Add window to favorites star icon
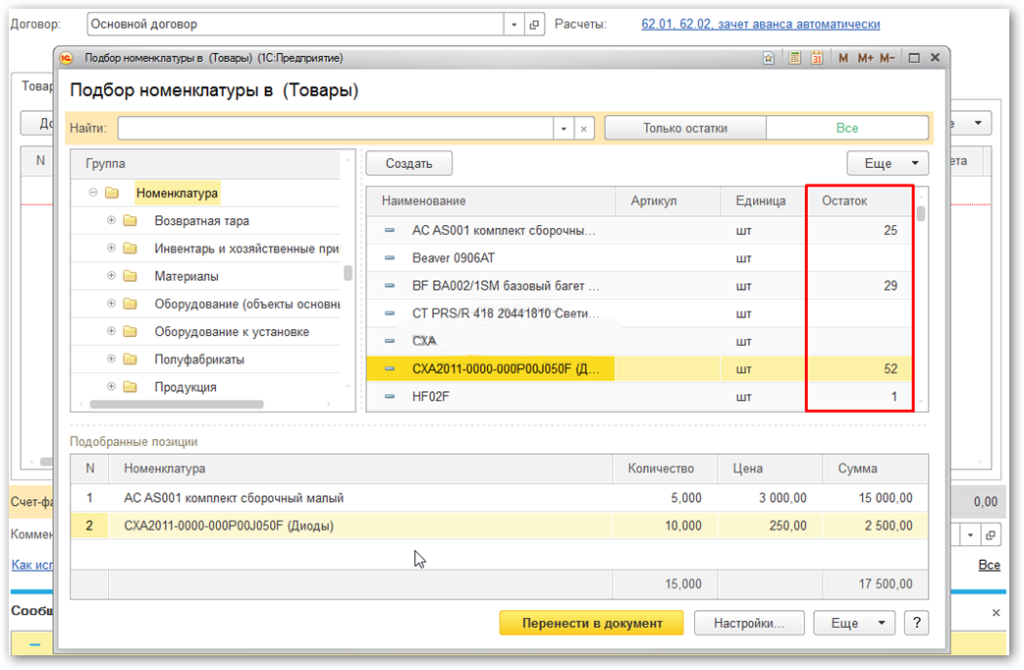 point(768,58)
